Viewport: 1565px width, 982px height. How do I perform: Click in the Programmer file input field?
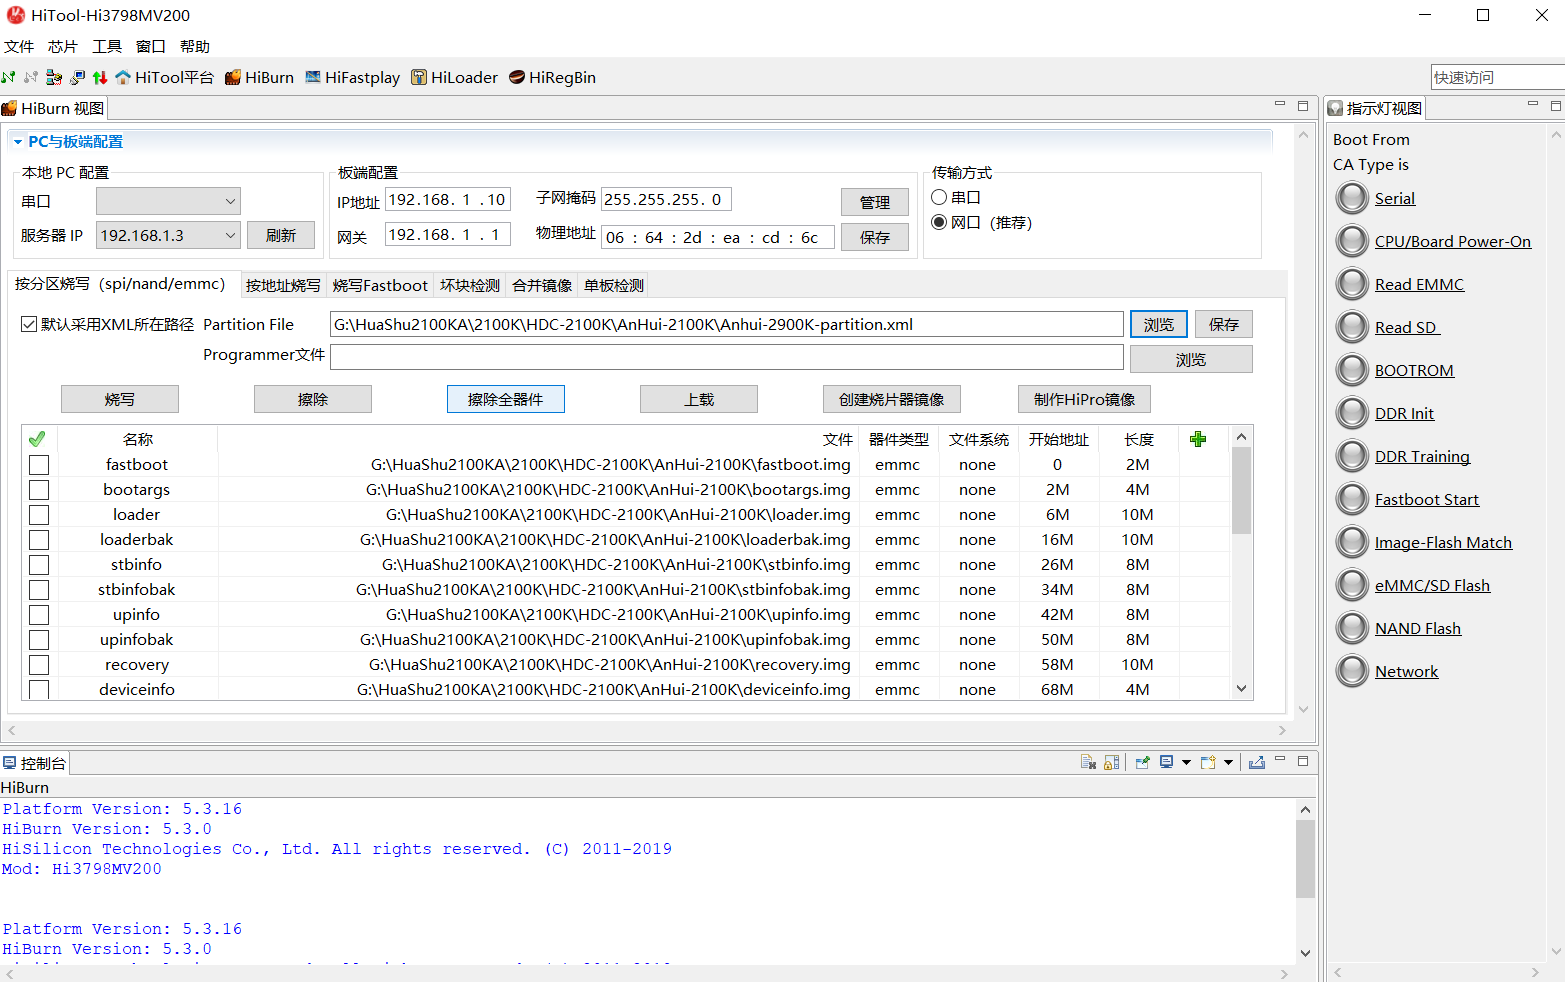726,358
